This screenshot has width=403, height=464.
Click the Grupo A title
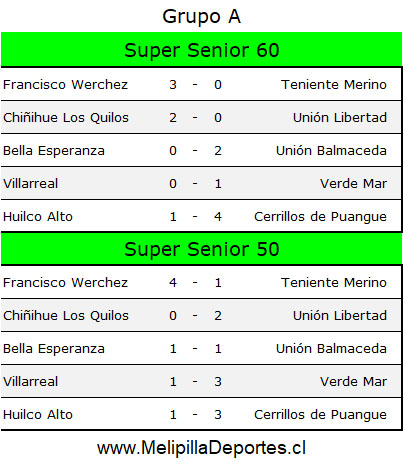(x=201, y=17)
